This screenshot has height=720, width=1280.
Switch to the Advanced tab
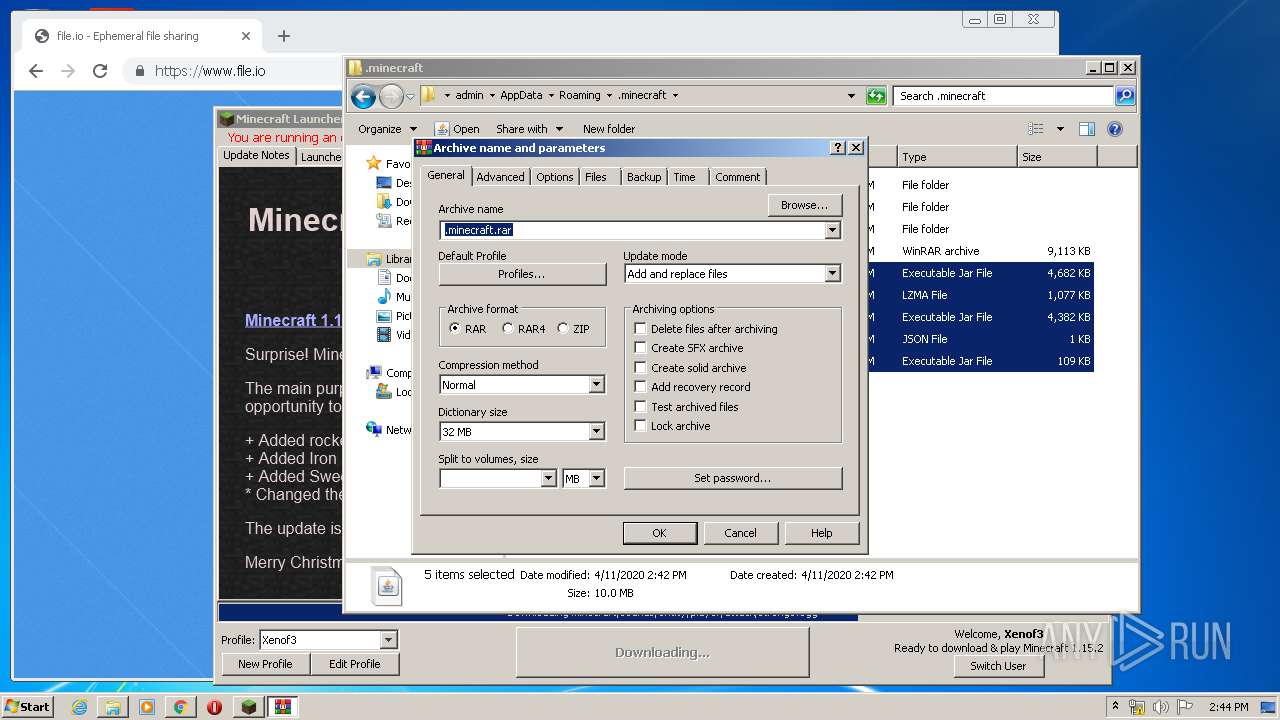[x=500, y=177]
